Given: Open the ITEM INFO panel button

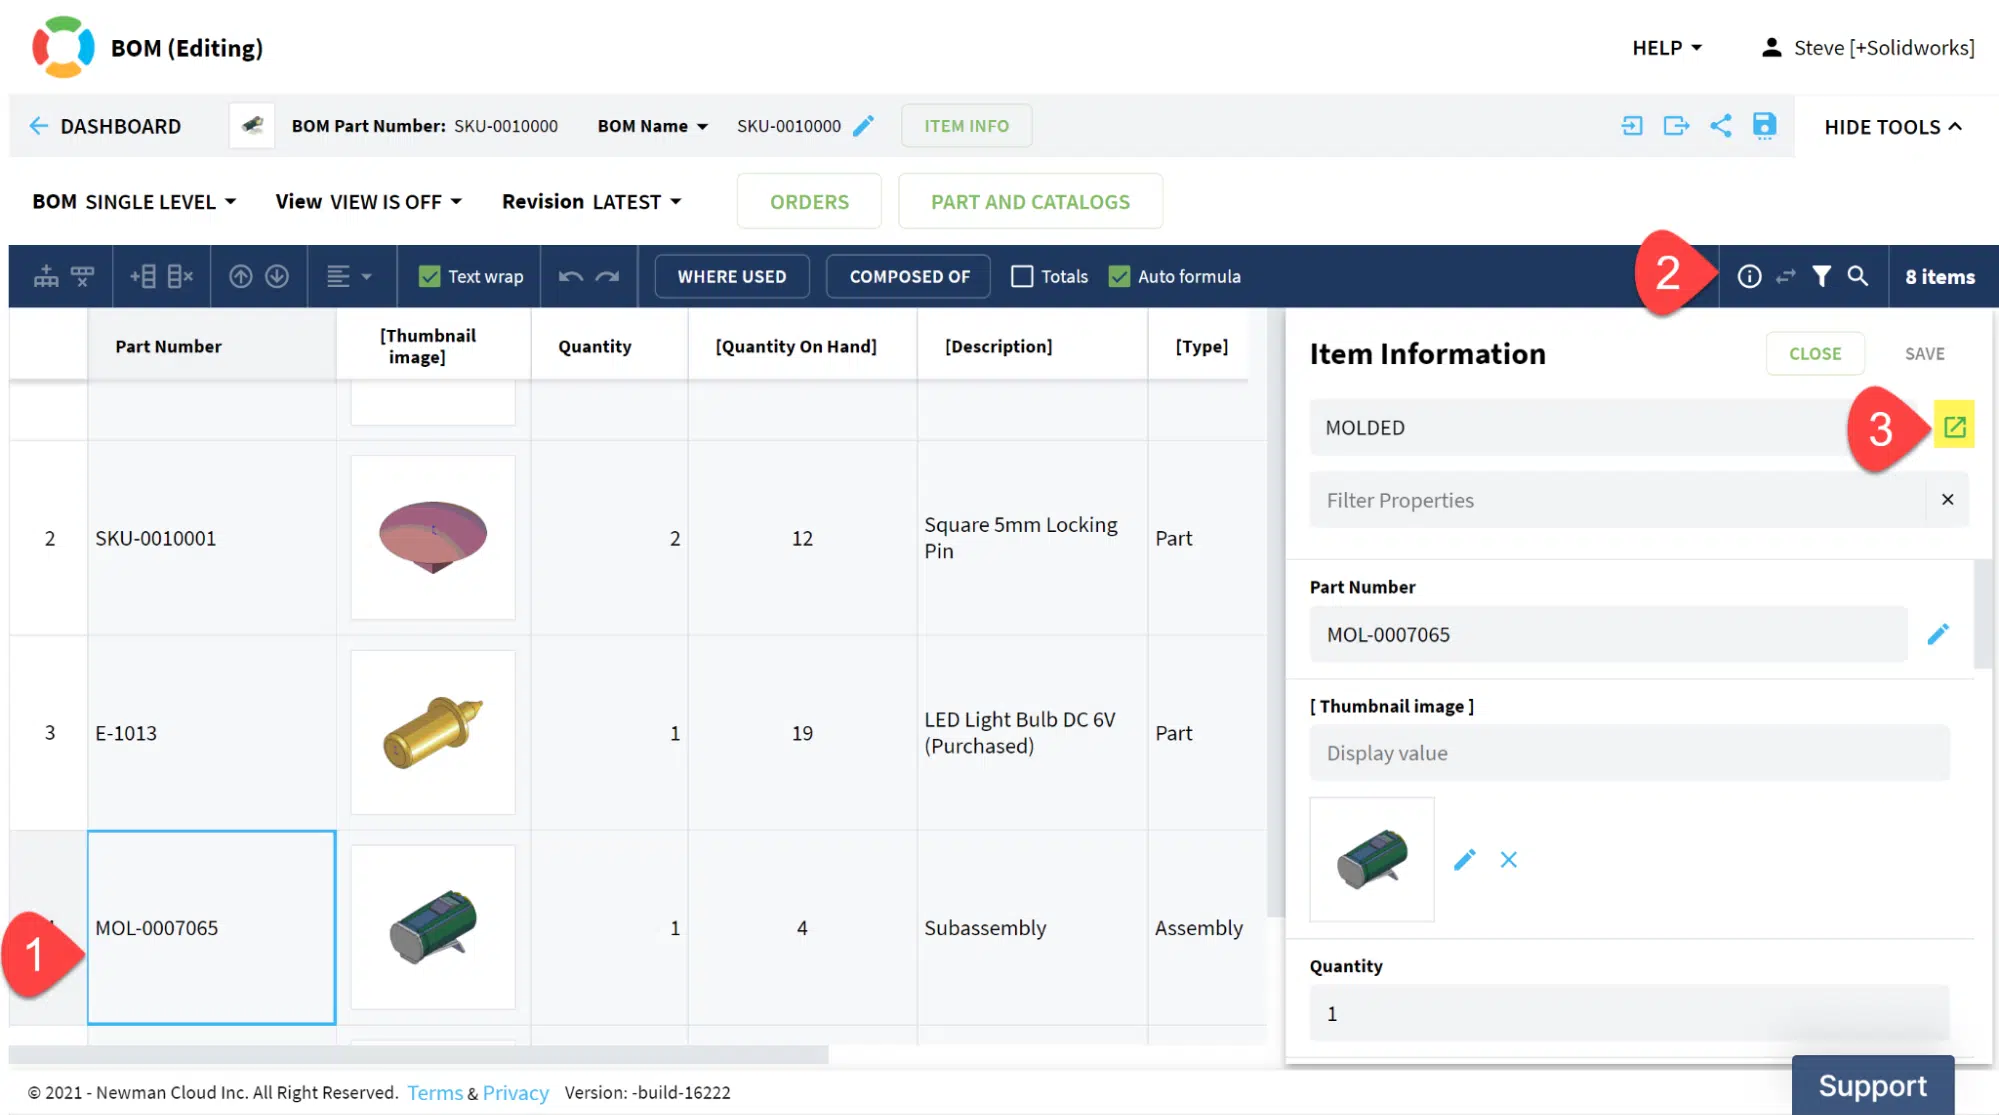Looking at the screenshot, I should click(966, 126).
